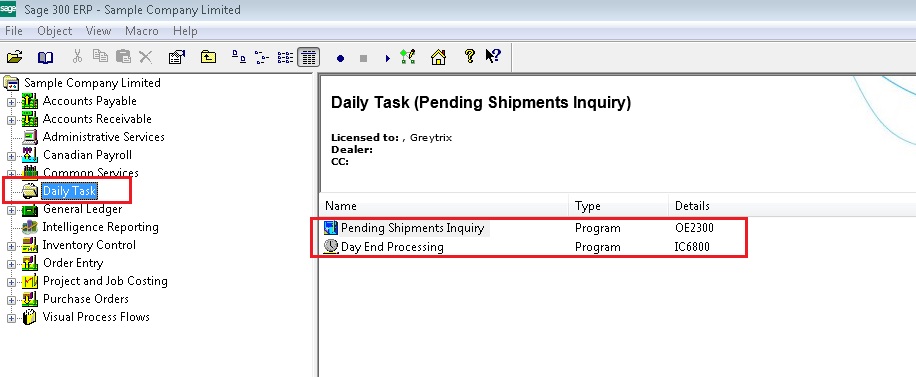This screenshot has height=377, width=916.
Task: Switch to Large Icons view button
Action: tap(239, 57)
